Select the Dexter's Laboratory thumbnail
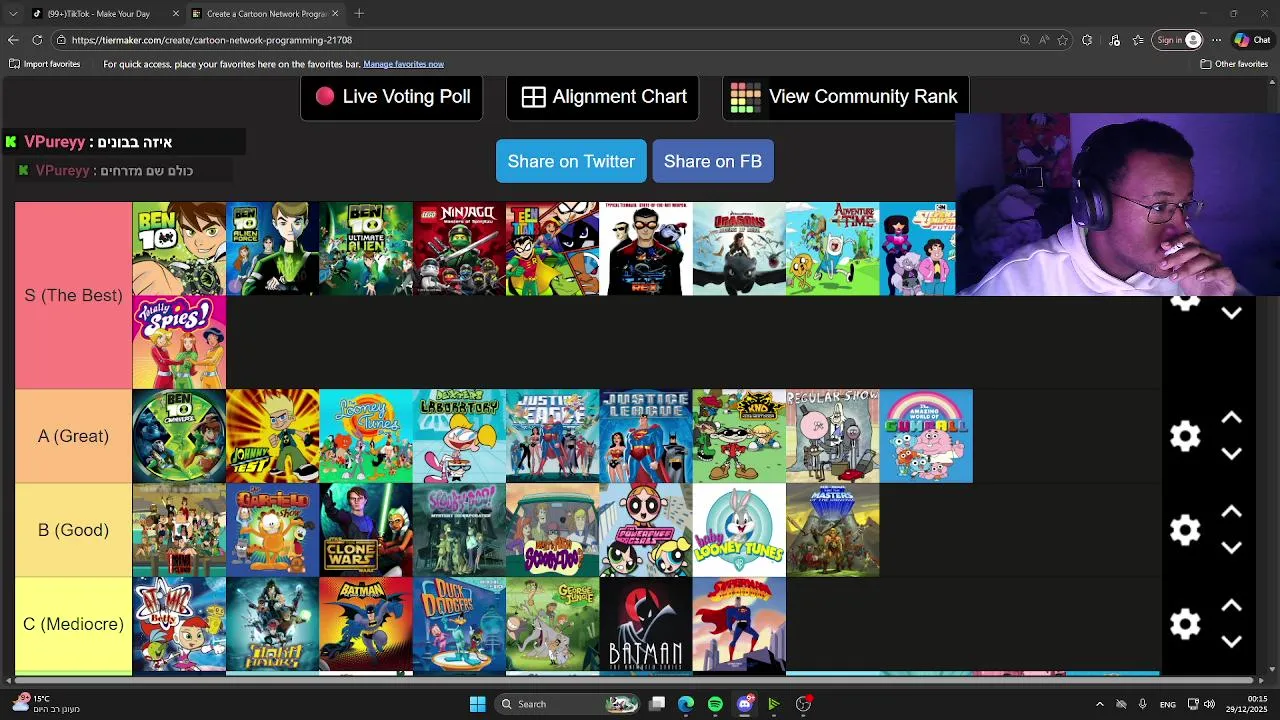This screenshot has width=1280, height=720. coord(459,436)
